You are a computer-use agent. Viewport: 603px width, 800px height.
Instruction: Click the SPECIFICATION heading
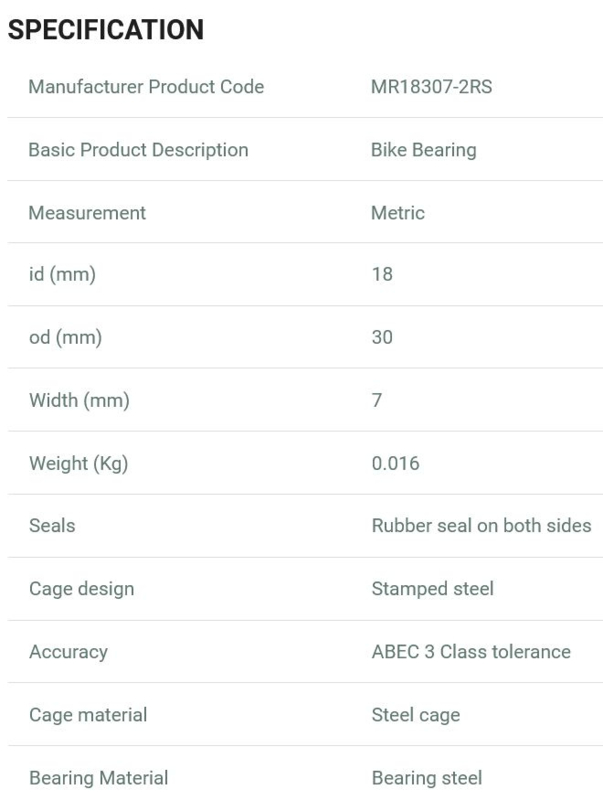[106, 29]
